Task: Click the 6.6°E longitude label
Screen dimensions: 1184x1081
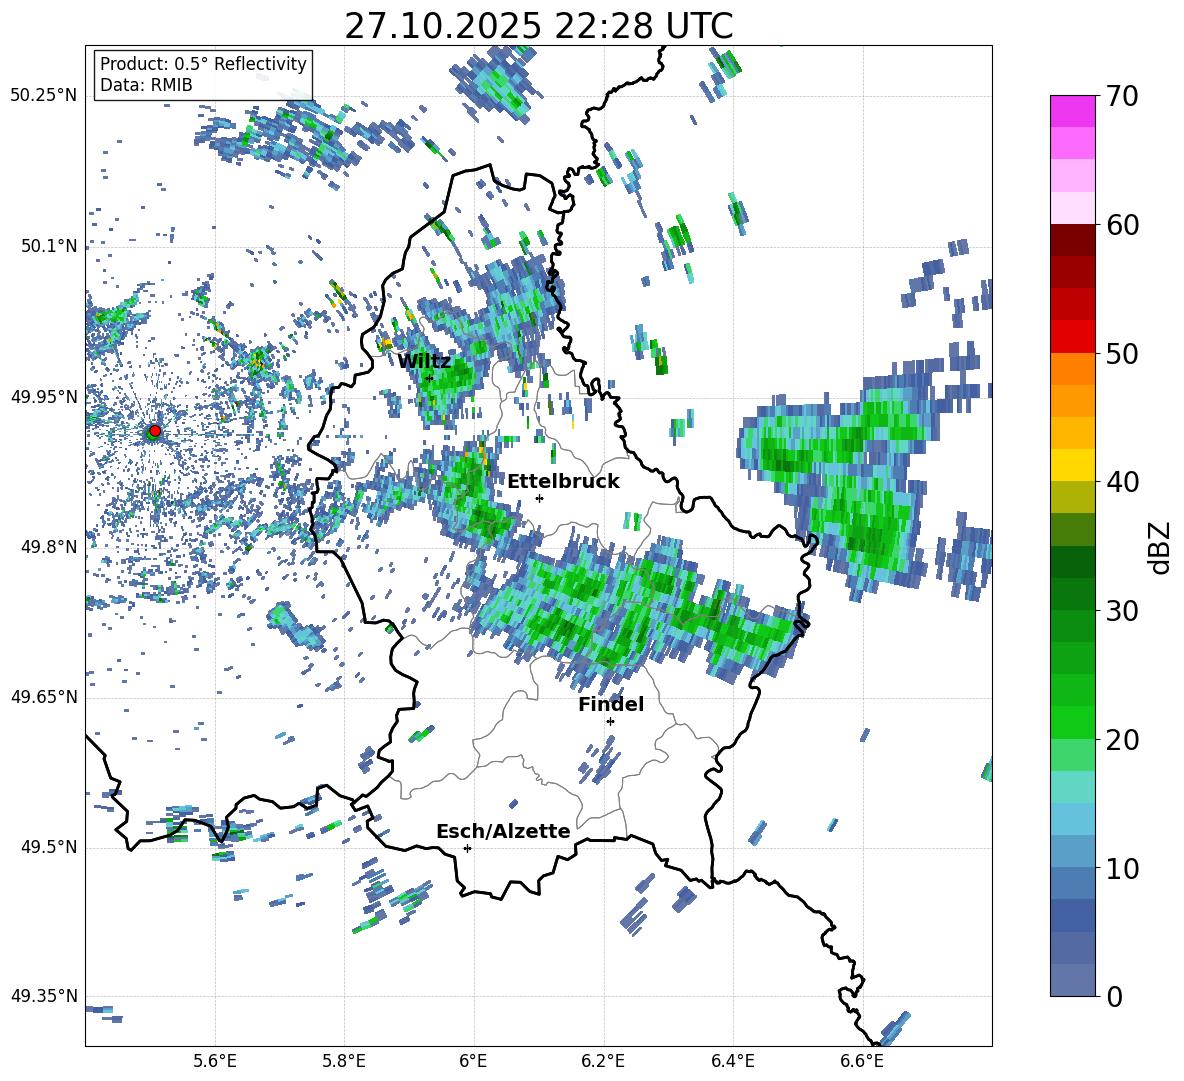Action: (862, 1061)
